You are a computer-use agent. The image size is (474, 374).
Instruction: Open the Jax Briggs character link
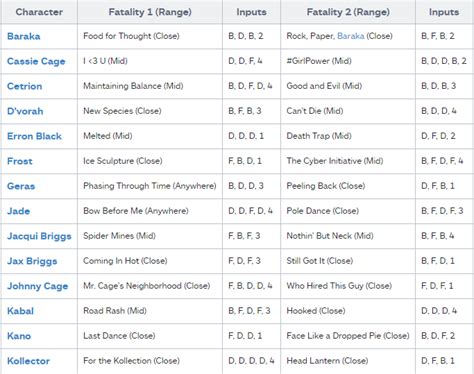pyautogui.click(x=32, y=261)
